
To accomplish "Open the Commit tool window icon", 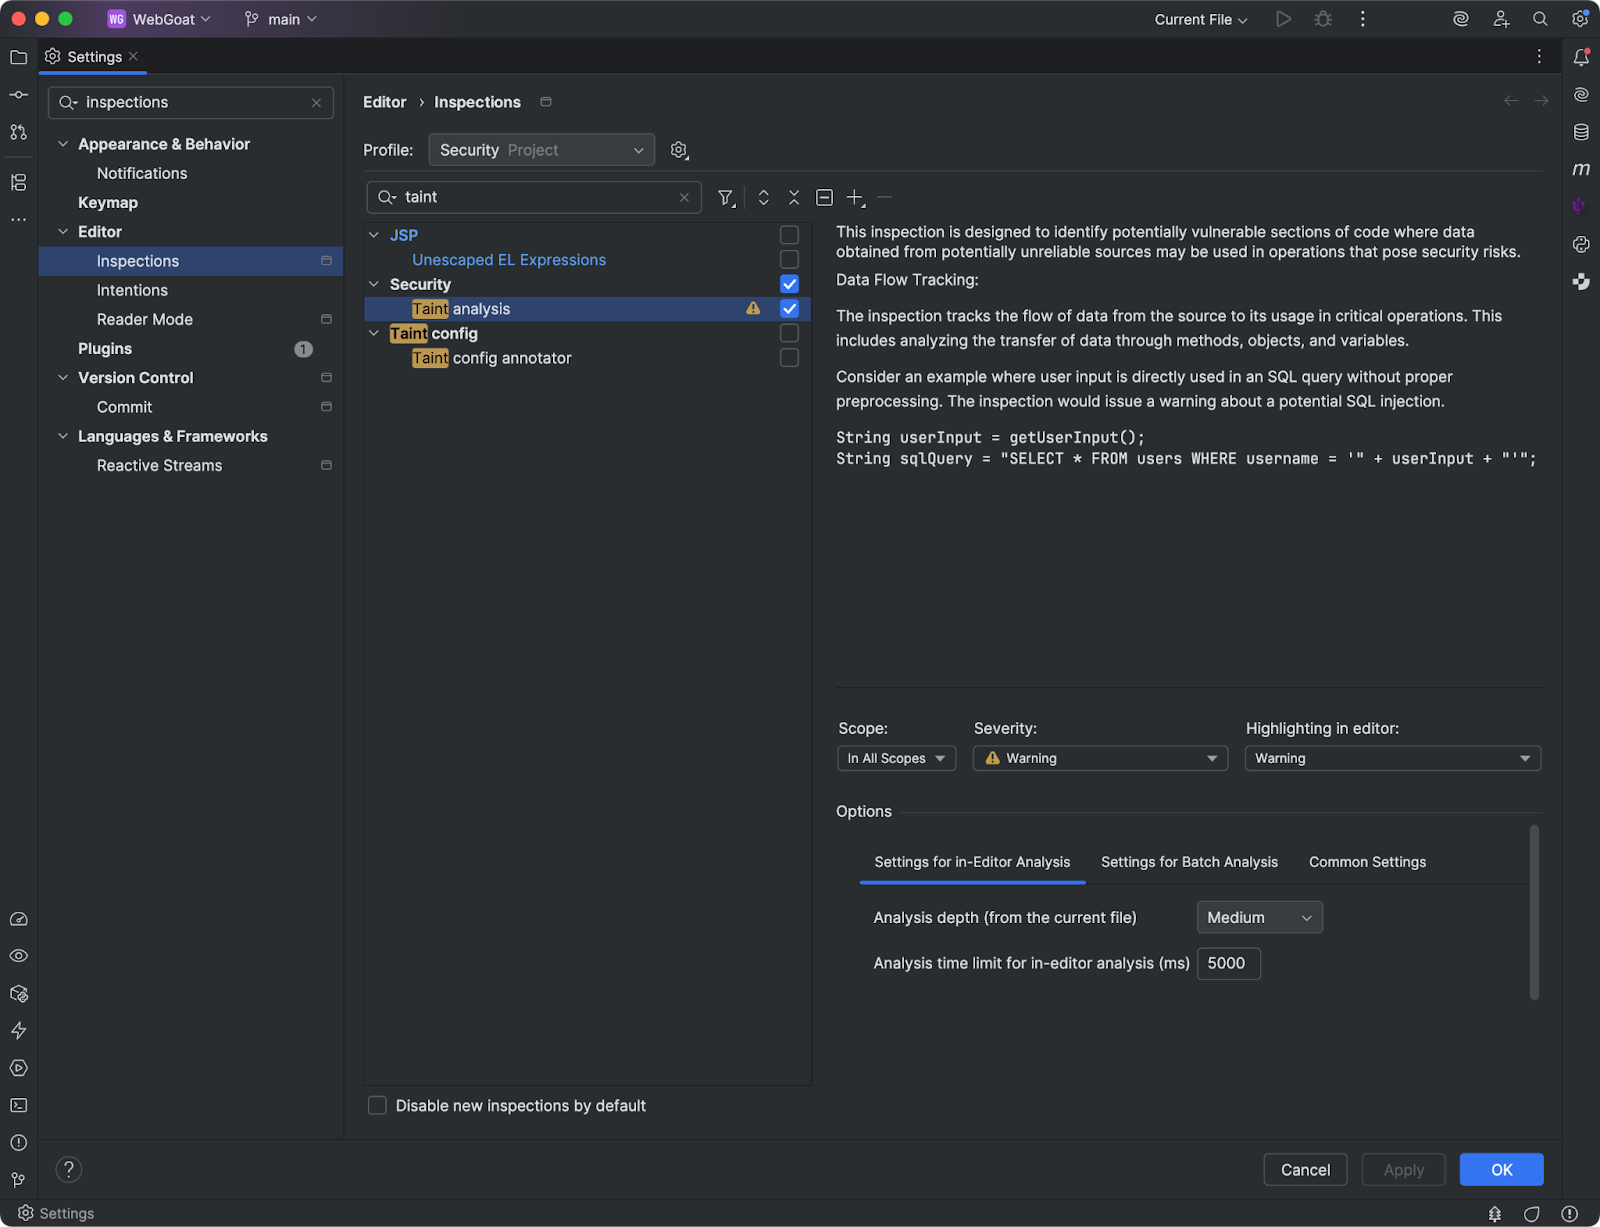I will (x=18, y=94).
